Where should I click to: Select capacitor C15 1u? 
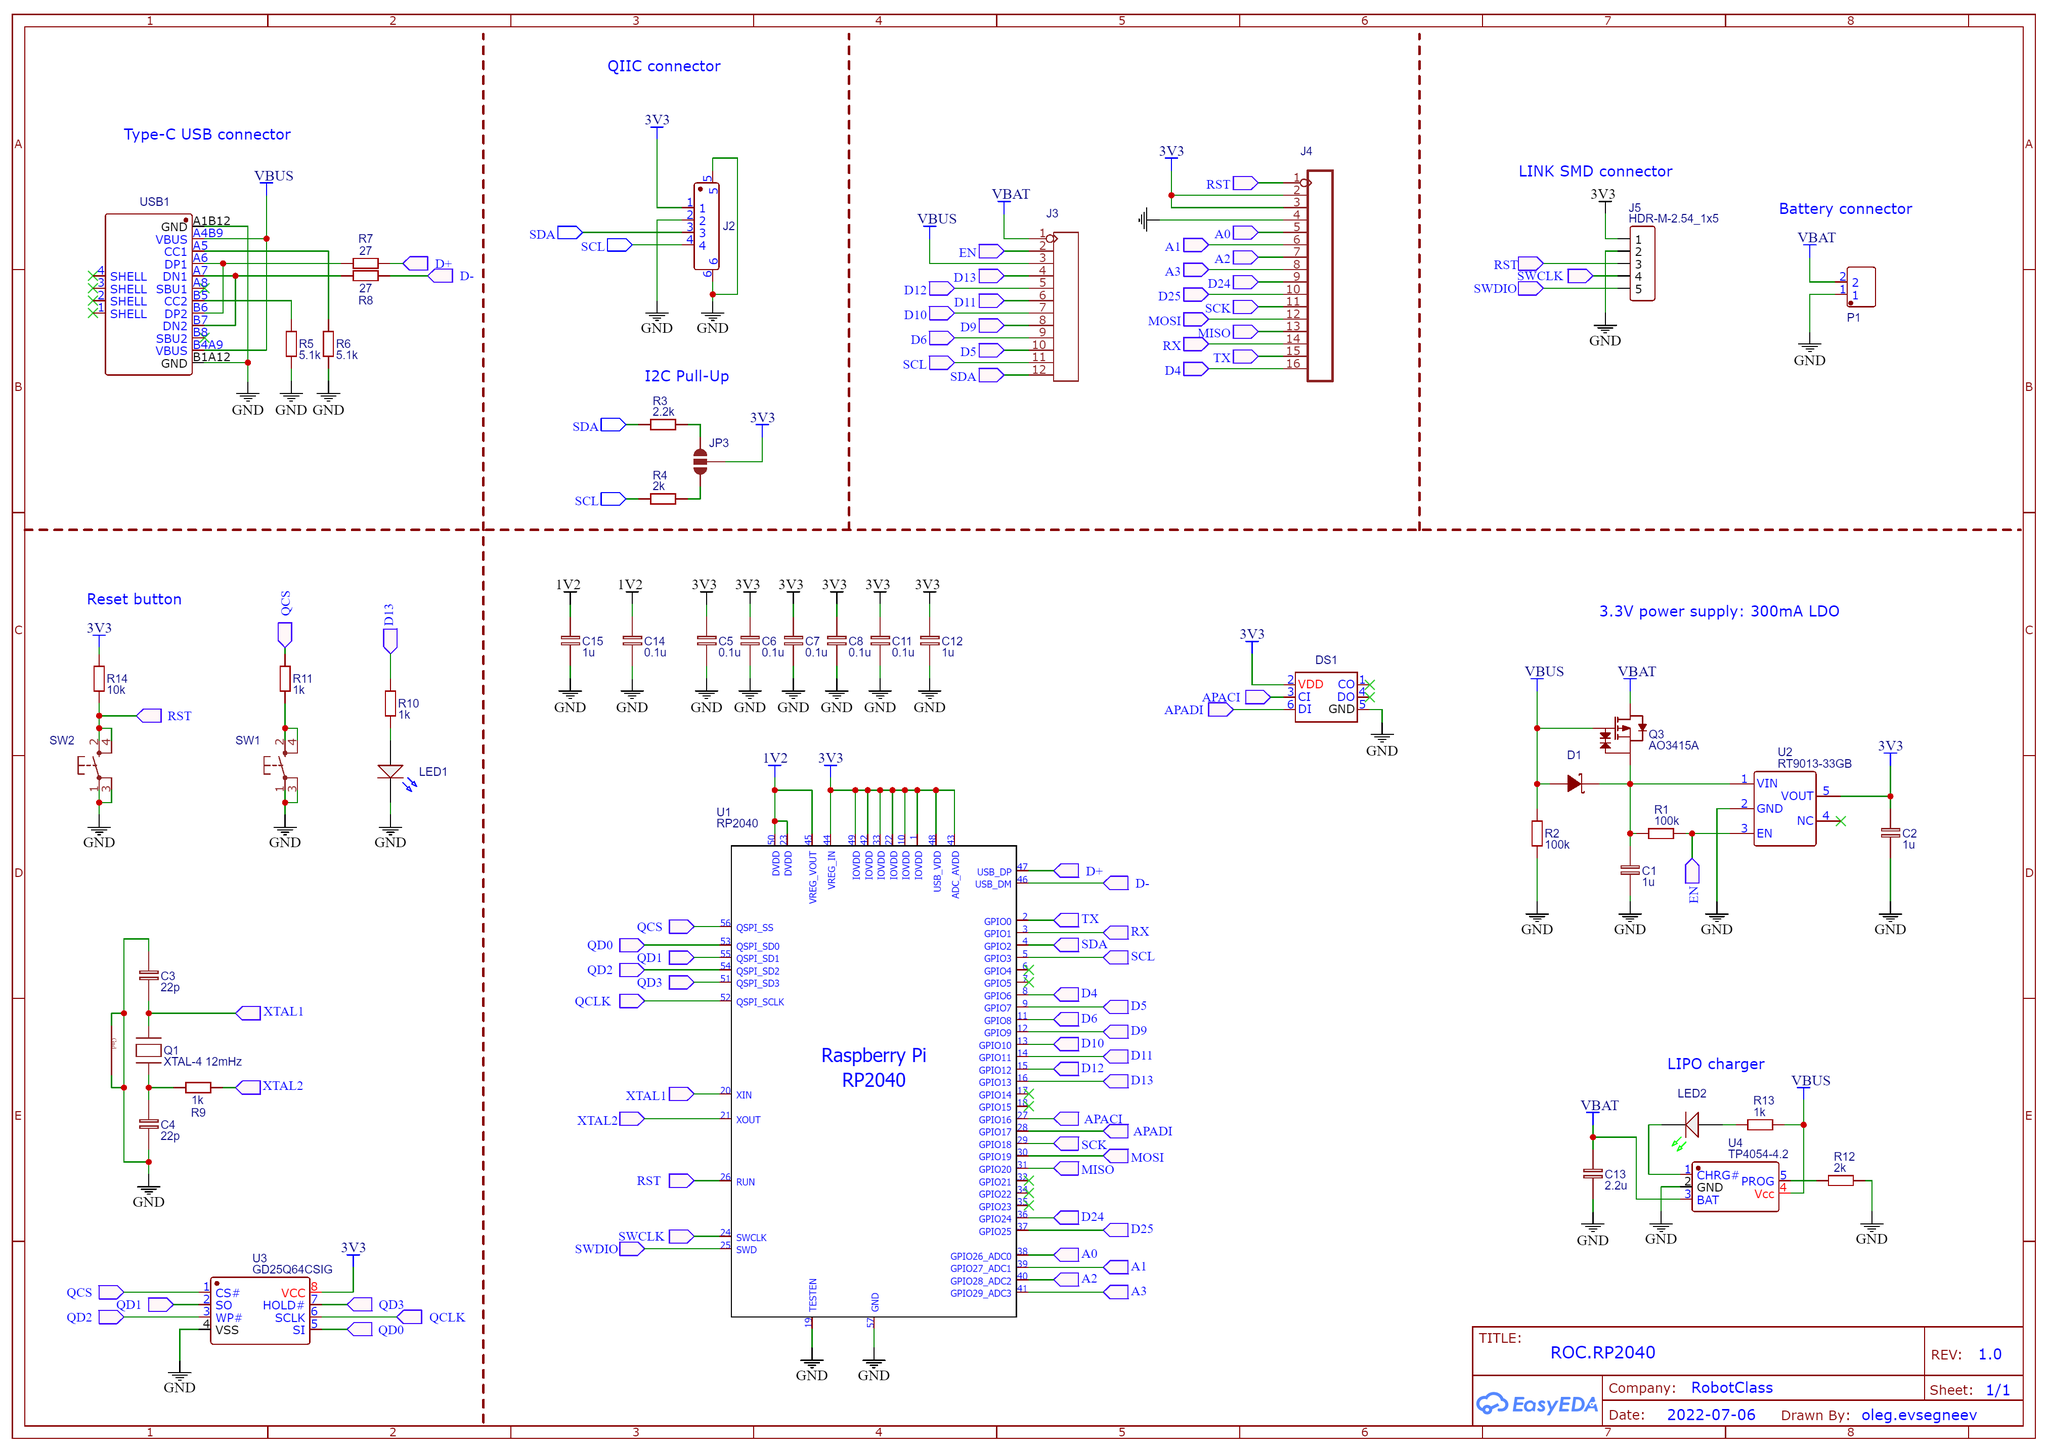tap(570, 641)
